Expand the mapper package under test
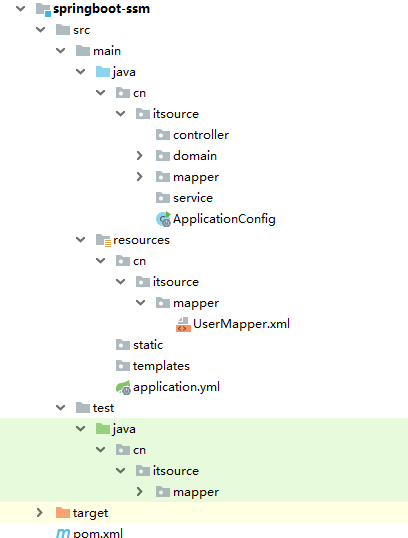This screenshot has height=538, width=408. (139, 492)
